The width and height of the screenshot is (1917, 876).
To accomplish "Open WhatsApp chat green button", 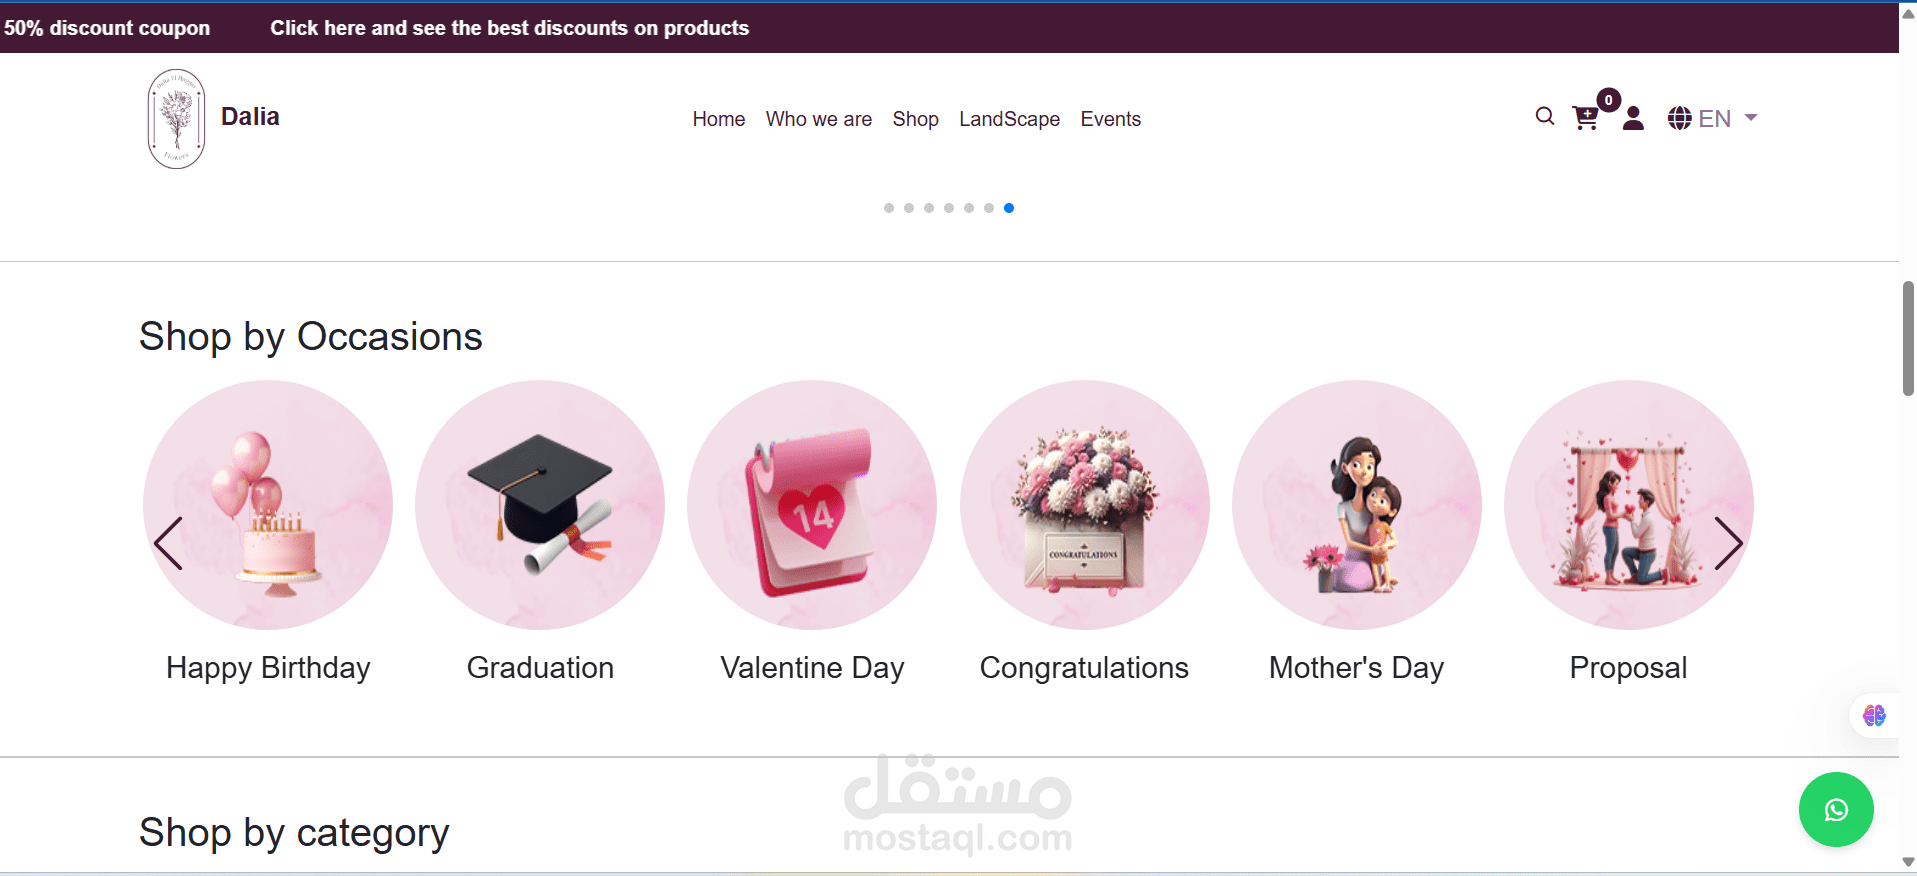I will [x=1836, y=810].
